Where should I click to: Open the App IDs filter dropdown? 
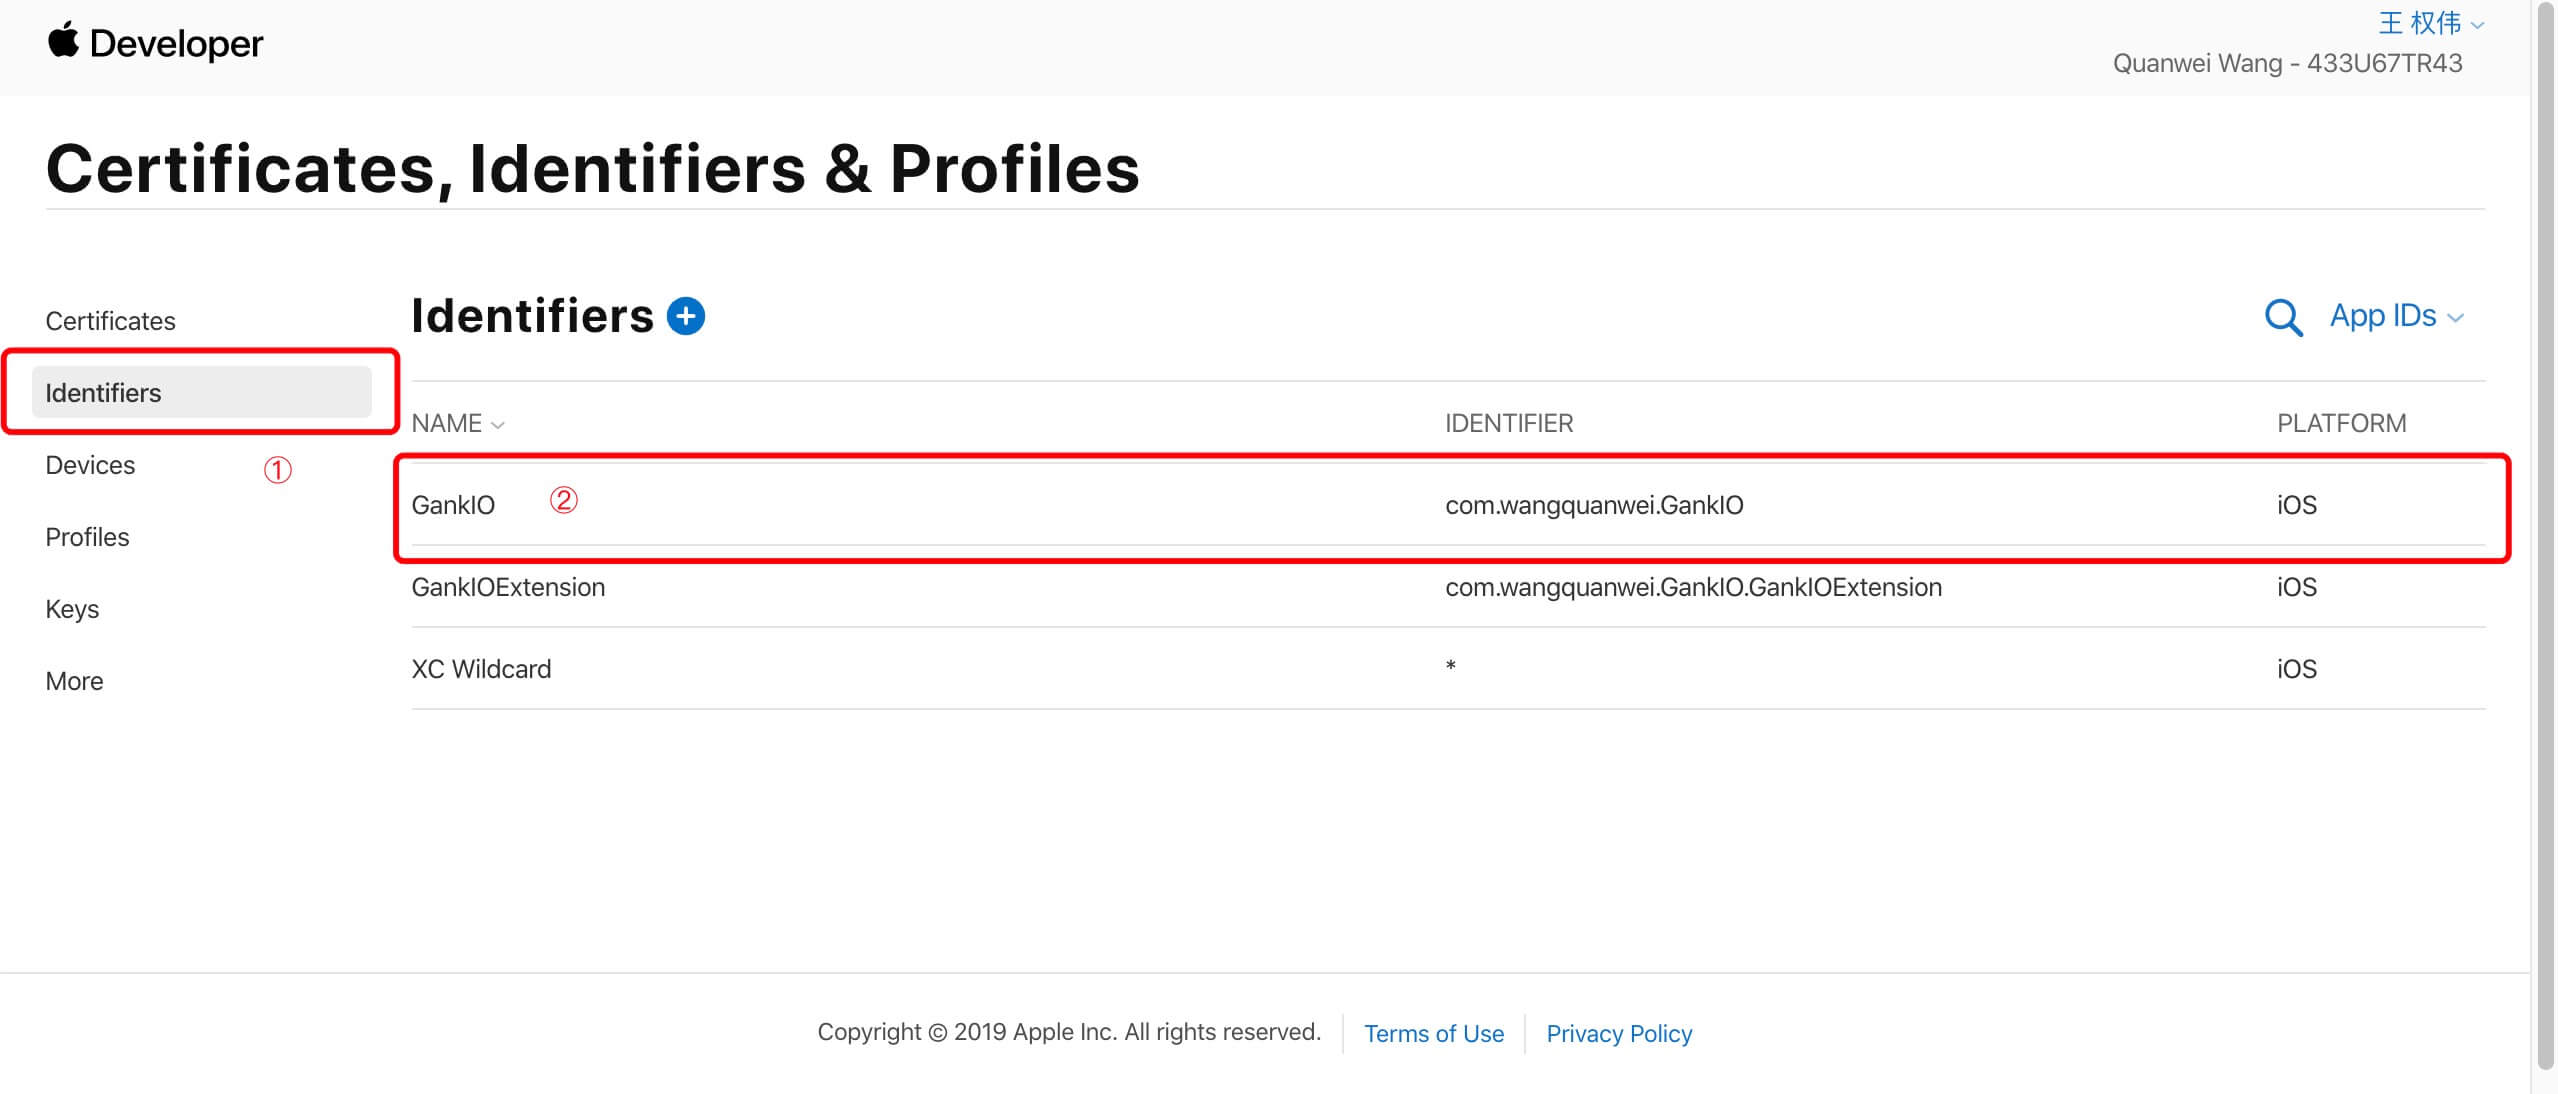click(x=2396, y=316)
